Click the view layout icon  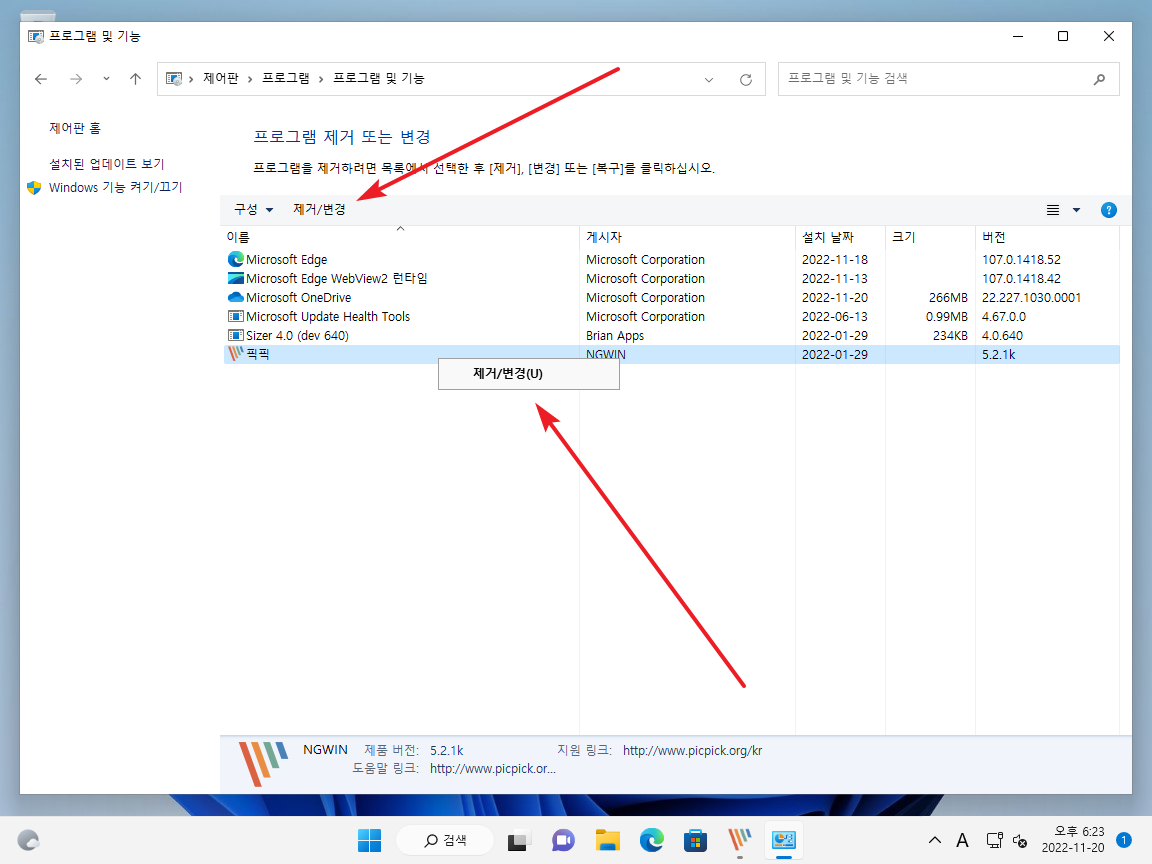click(1053, 210)
